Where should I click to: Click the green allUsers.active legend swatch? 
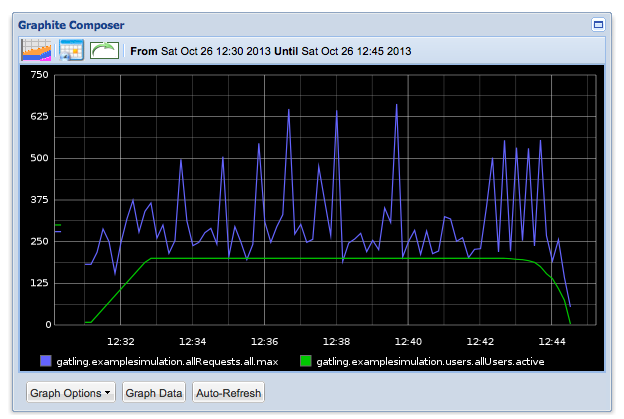click(x=306, y=361)
